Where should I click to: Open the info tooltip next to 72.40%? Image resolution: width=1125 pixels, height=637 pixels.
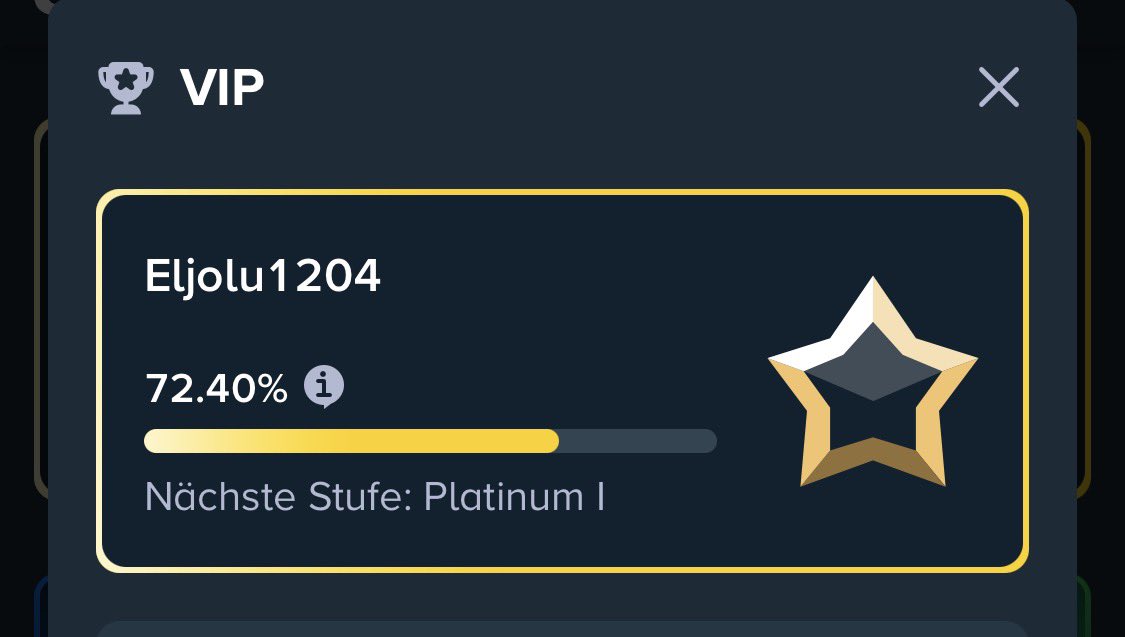[x=324, y=387]
